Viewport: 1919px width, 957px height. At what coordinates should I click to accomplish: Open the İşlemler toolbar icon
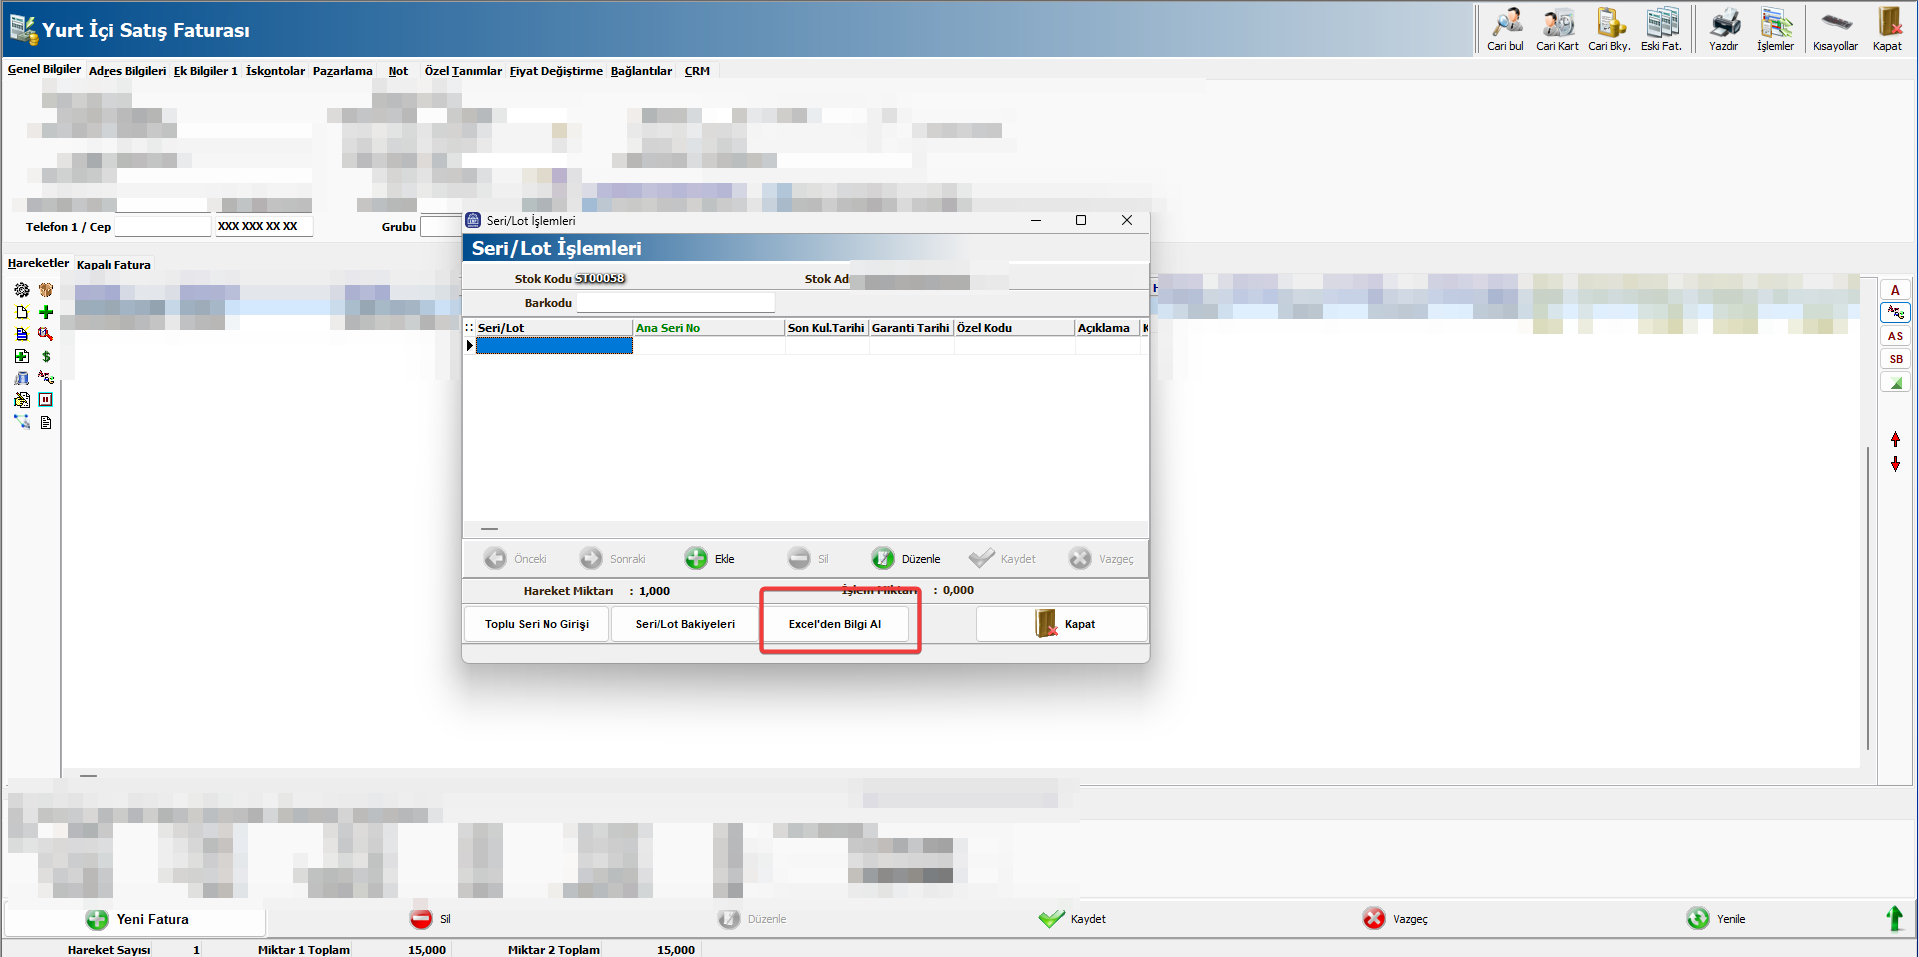(x=1775, y=28)
